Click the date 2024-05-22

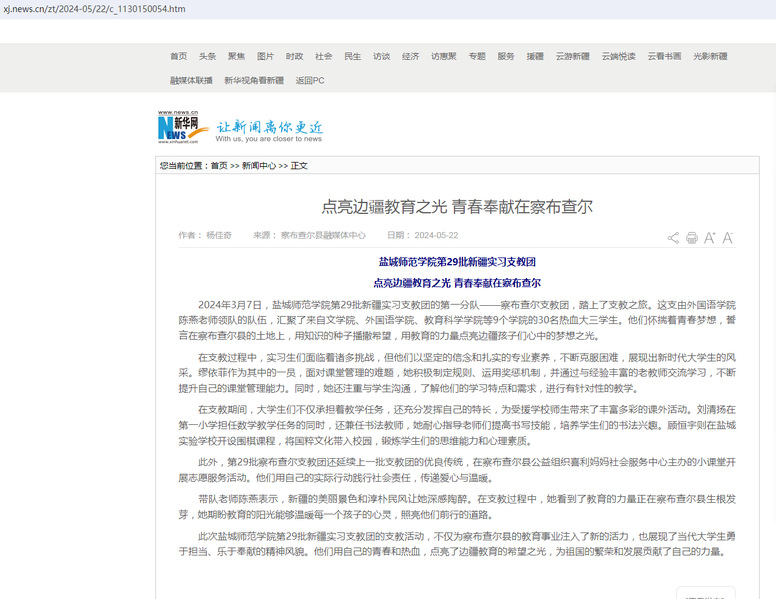436,235
